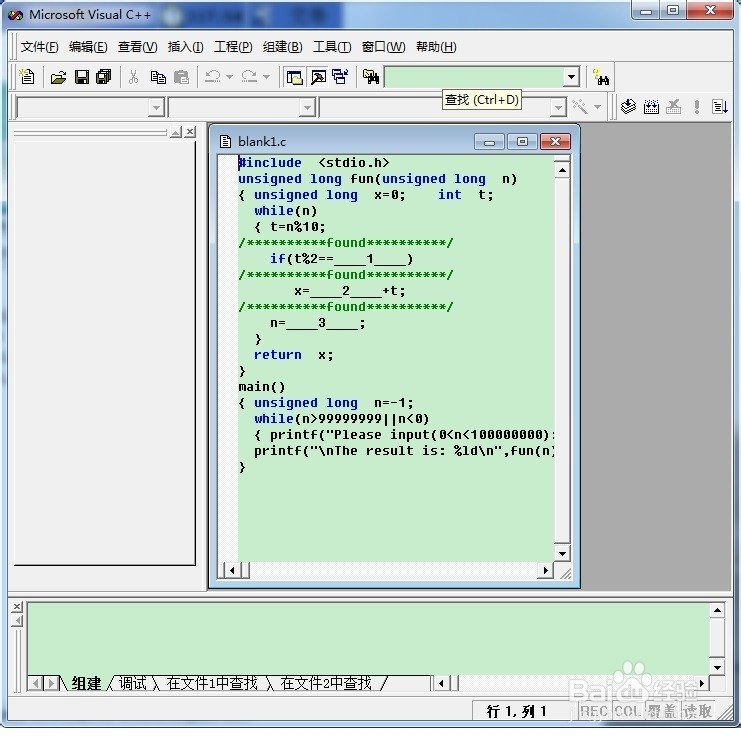Open the 编辑(E) menu

coord(88,47)
